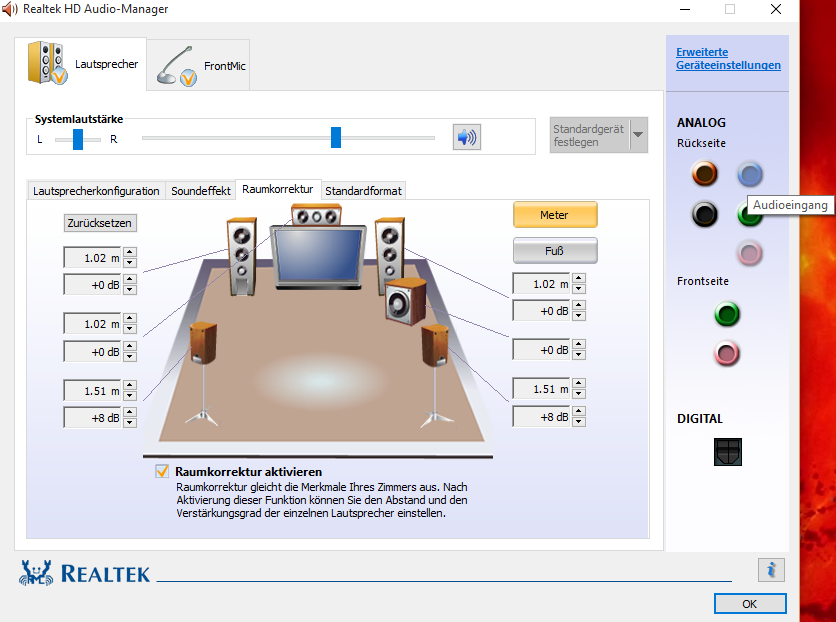Image resolution: width=836 pixels, height=622 pixels.
Task: Click the front right +0 dB gain field
Action: (x=542, y=310)
